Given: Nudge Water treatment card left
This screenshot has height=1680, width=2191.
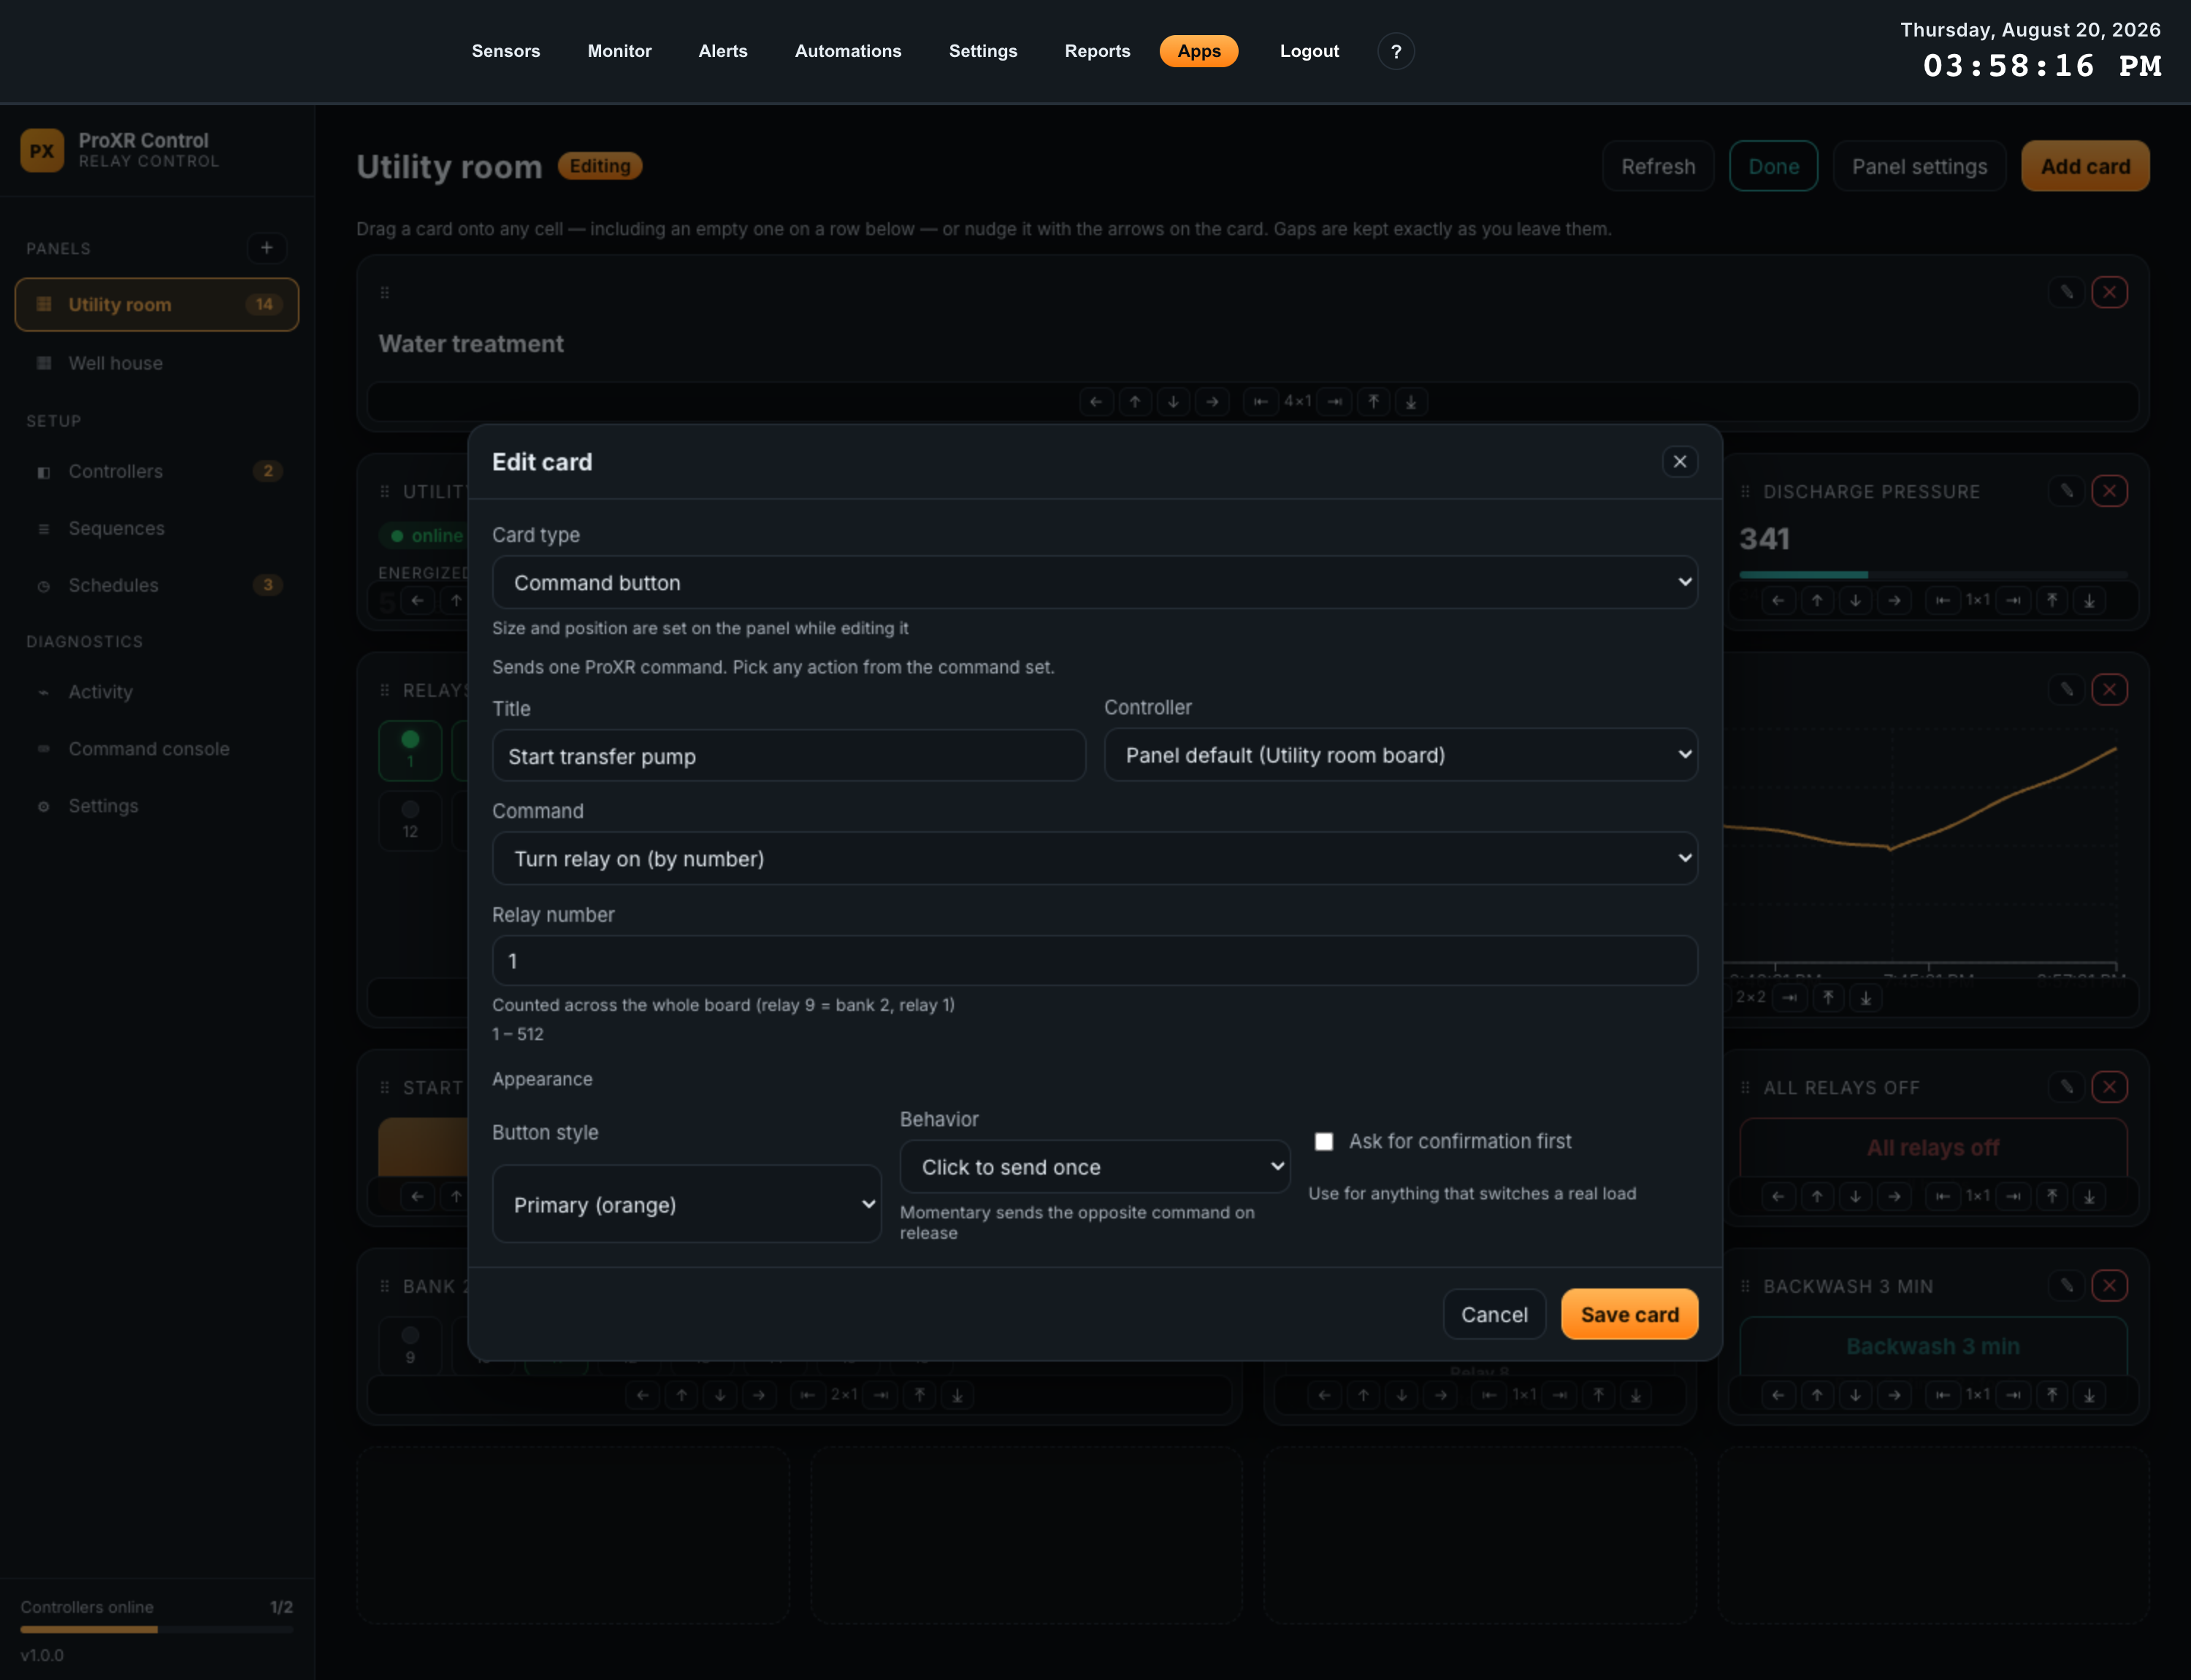Looking at the screenshot, I should tap(1096, 401).
